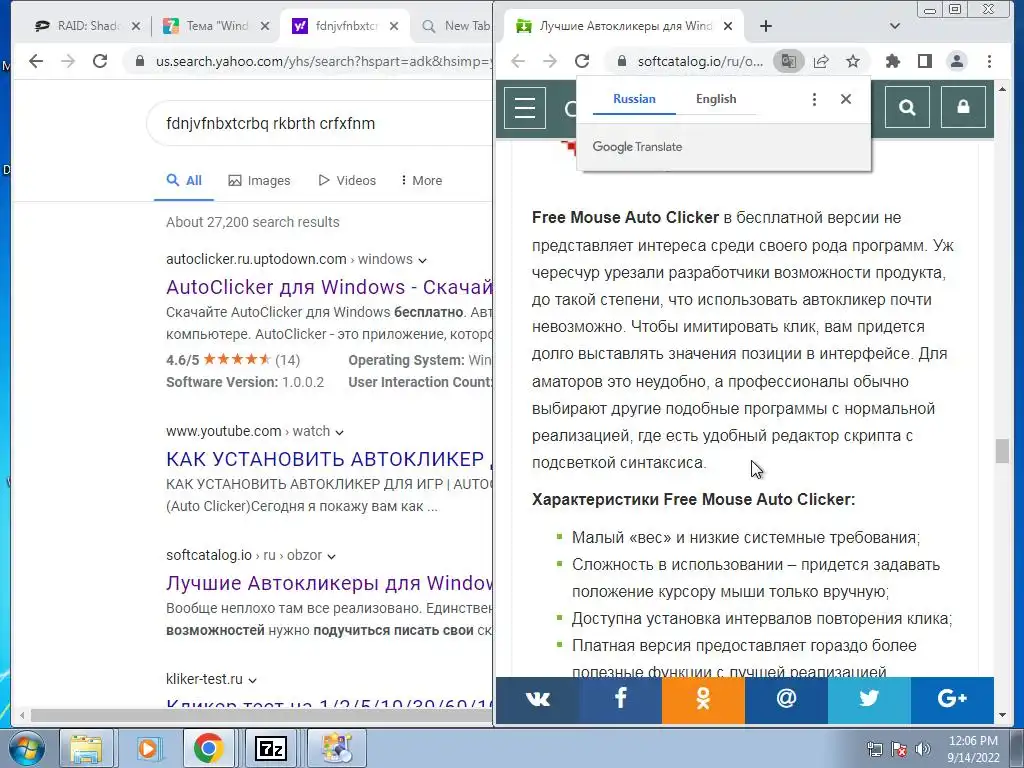
Task: Click the softcatalog lock login icon
Action: [x=963, y=107]
